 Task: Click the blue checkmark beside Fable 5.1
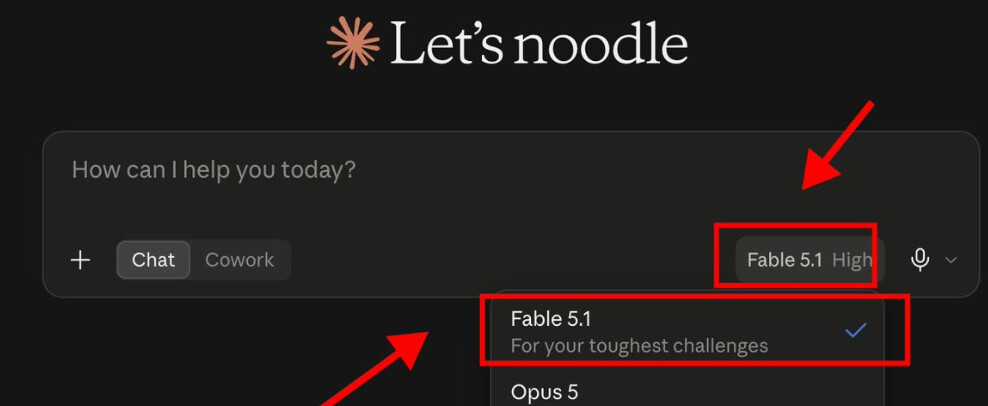coord(855,330)
